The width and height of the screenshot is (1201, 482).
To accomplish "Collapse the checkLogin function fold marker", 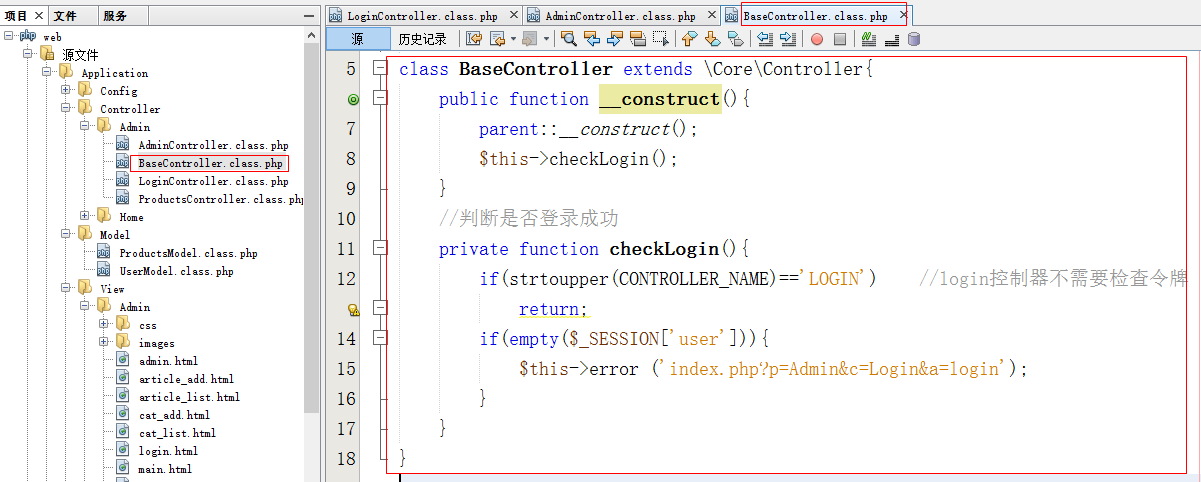I will (379, 249).
